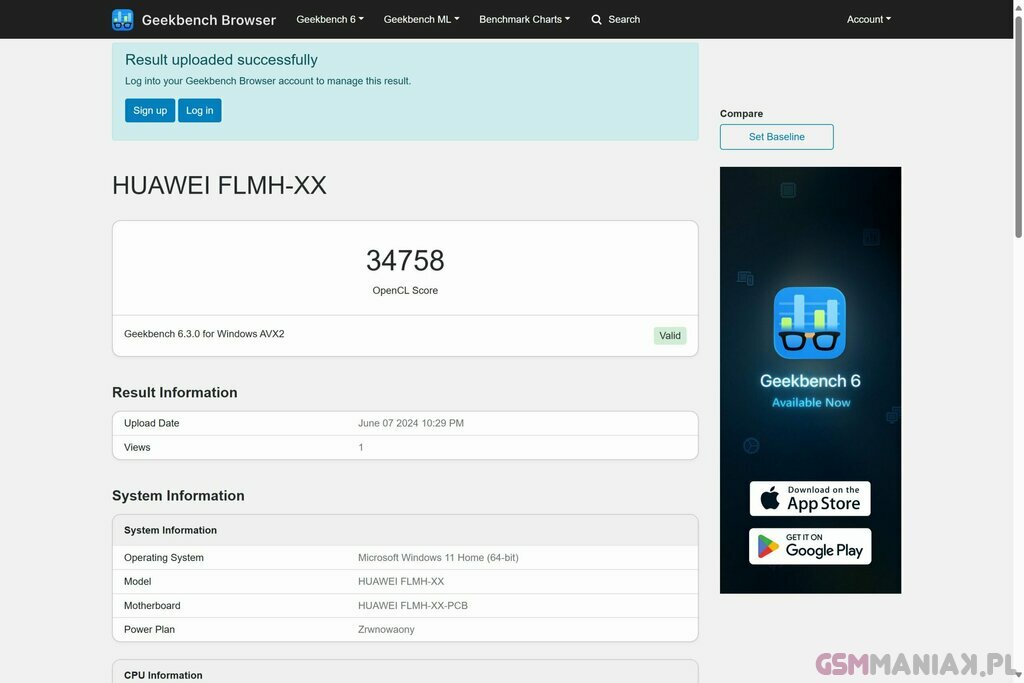Viewport: 1024px width, 683px height.
Task: Click the HUAWEI FLMH-XX page heading
Action: [219, 185]
